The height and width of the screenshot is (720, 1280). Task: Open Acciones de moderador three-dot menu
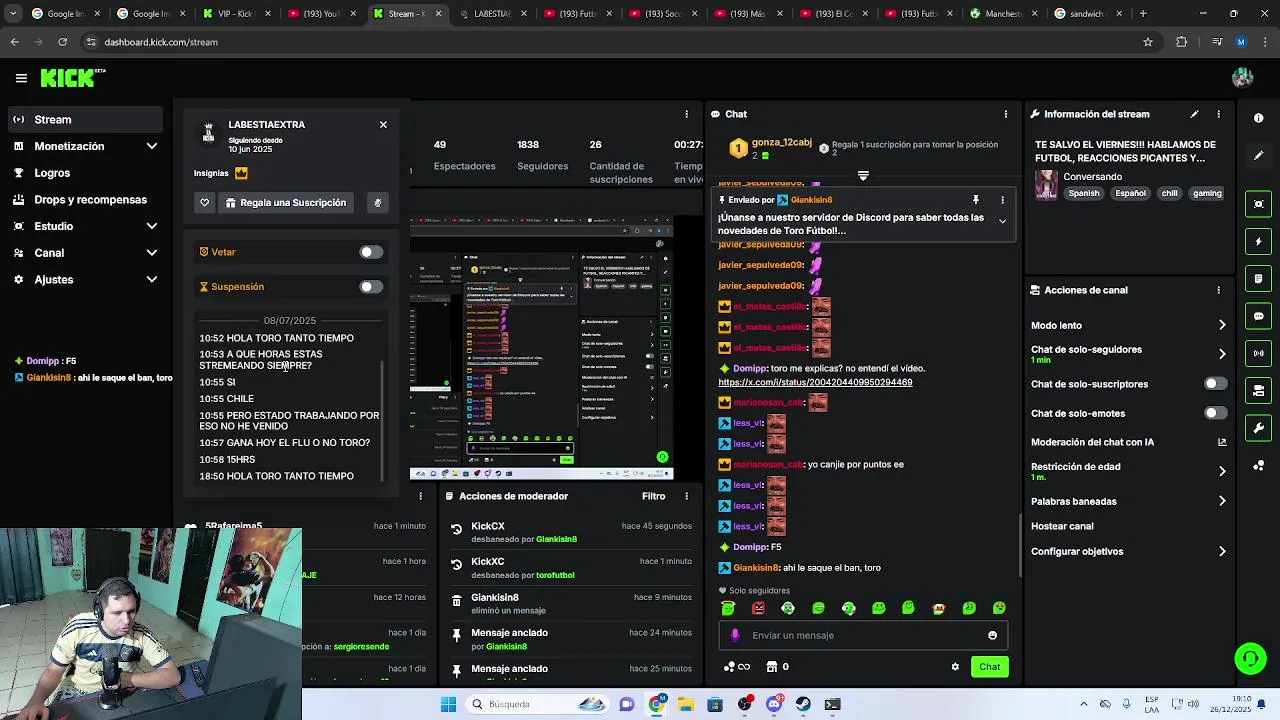click(x=686, y=496)
